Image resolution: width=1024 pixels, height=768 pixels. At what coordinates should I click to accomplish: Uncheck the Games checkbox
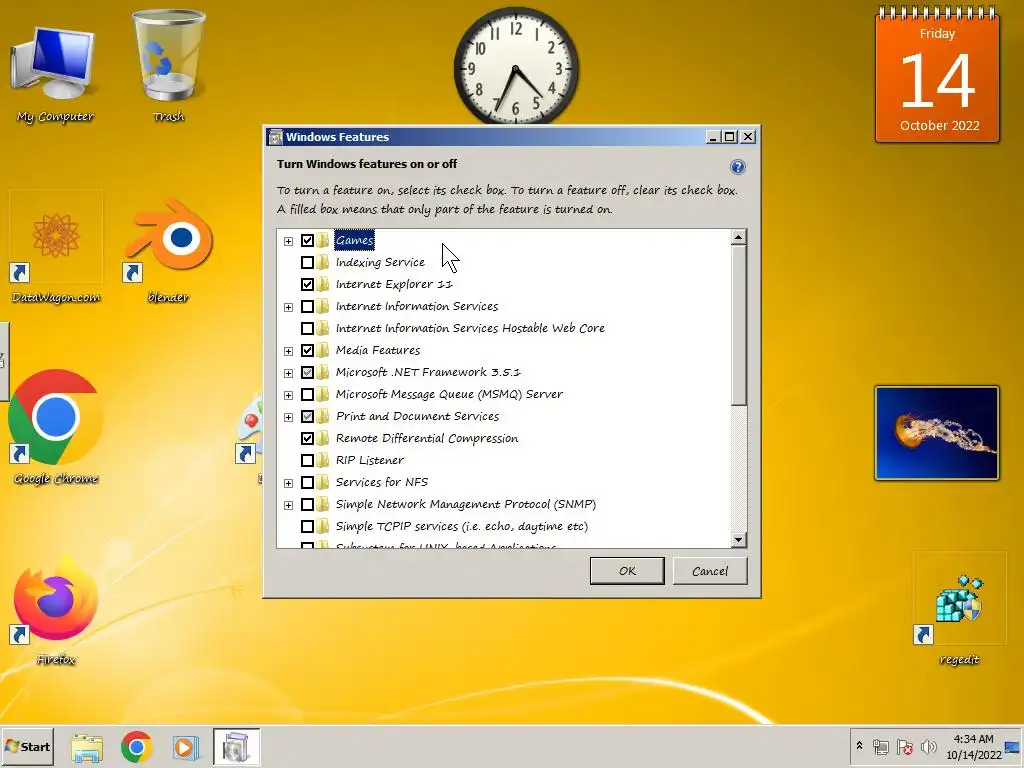[307, 240]
